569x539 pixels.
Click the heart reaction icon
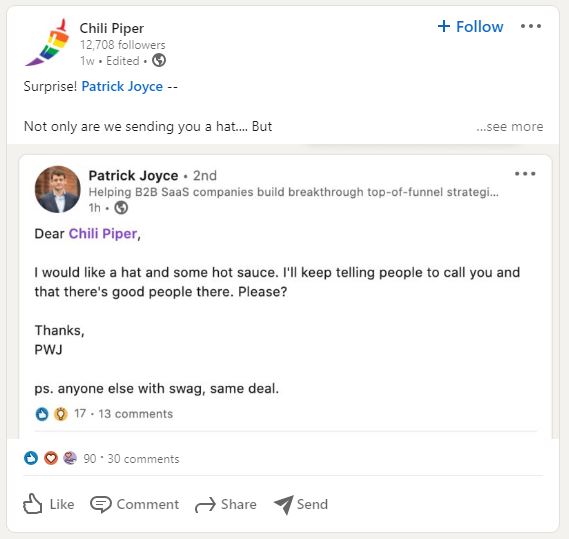(x=51, y=458)
